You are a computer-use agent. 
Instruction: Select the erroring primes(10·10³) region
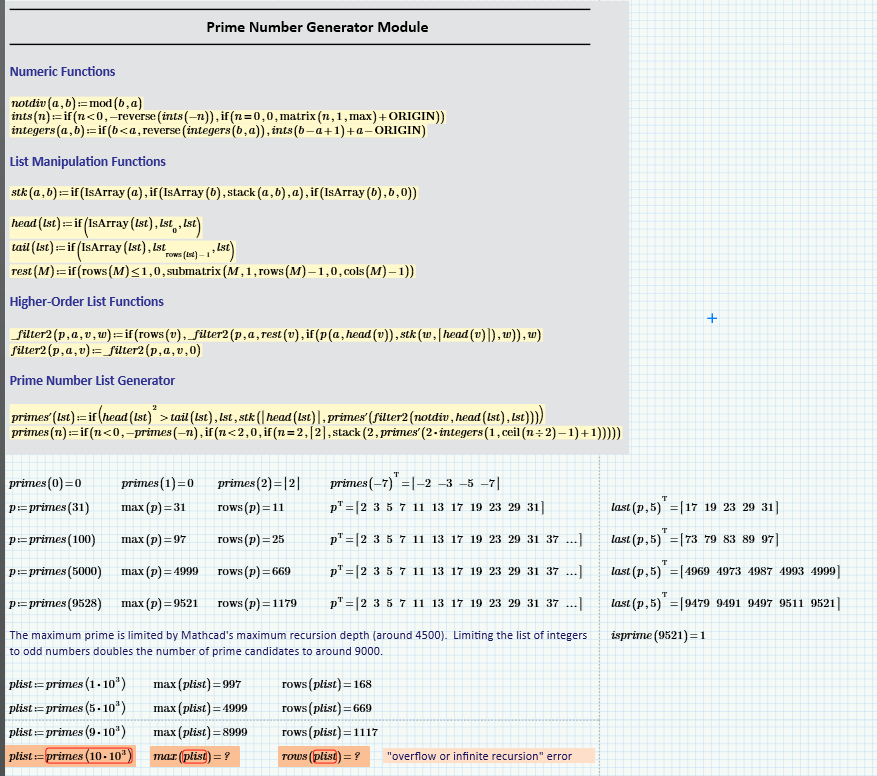click(70, 756)
